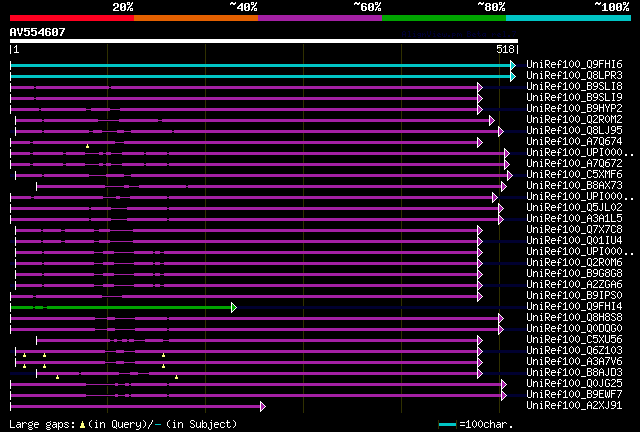Viewport: 640px width, 432px height.
Task: Click the purple B9IPS0 alignment bar
Action: 244,296
